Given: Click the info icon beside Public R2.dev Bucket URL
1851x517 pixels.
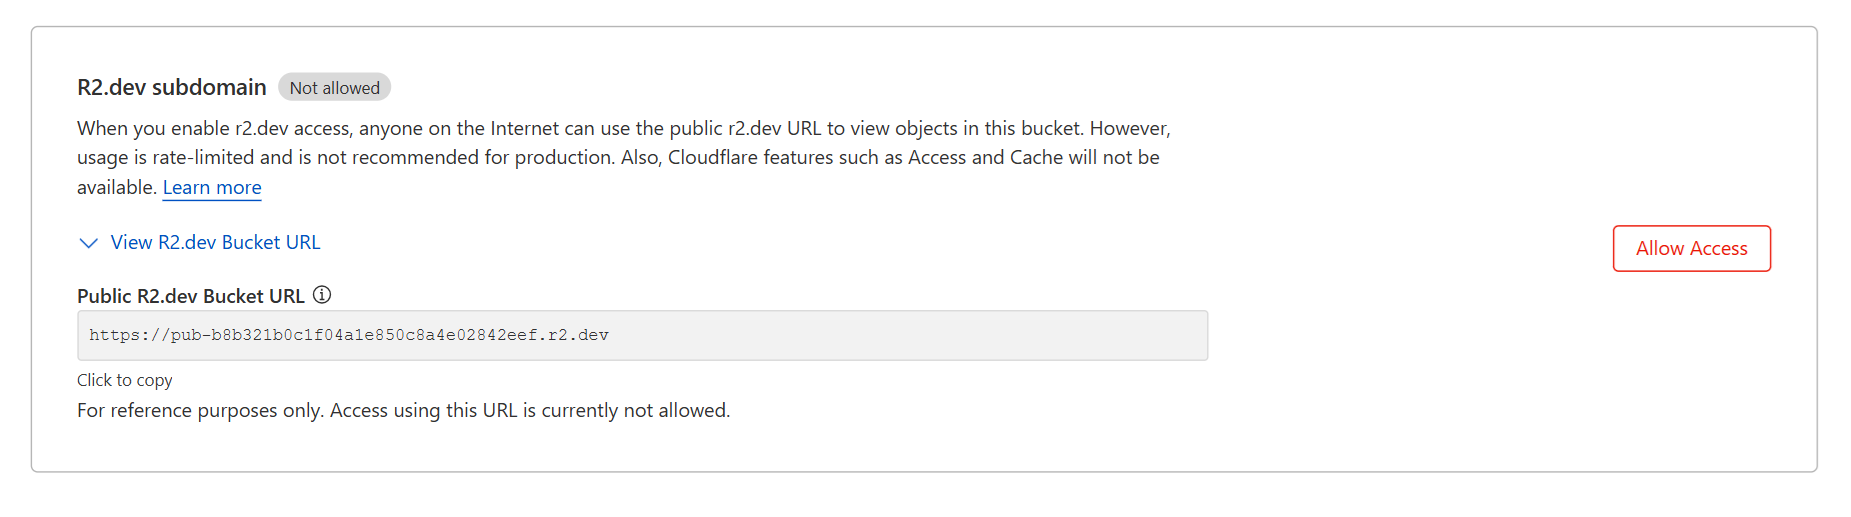Looking at the screenshot, I should click(322, 295).
